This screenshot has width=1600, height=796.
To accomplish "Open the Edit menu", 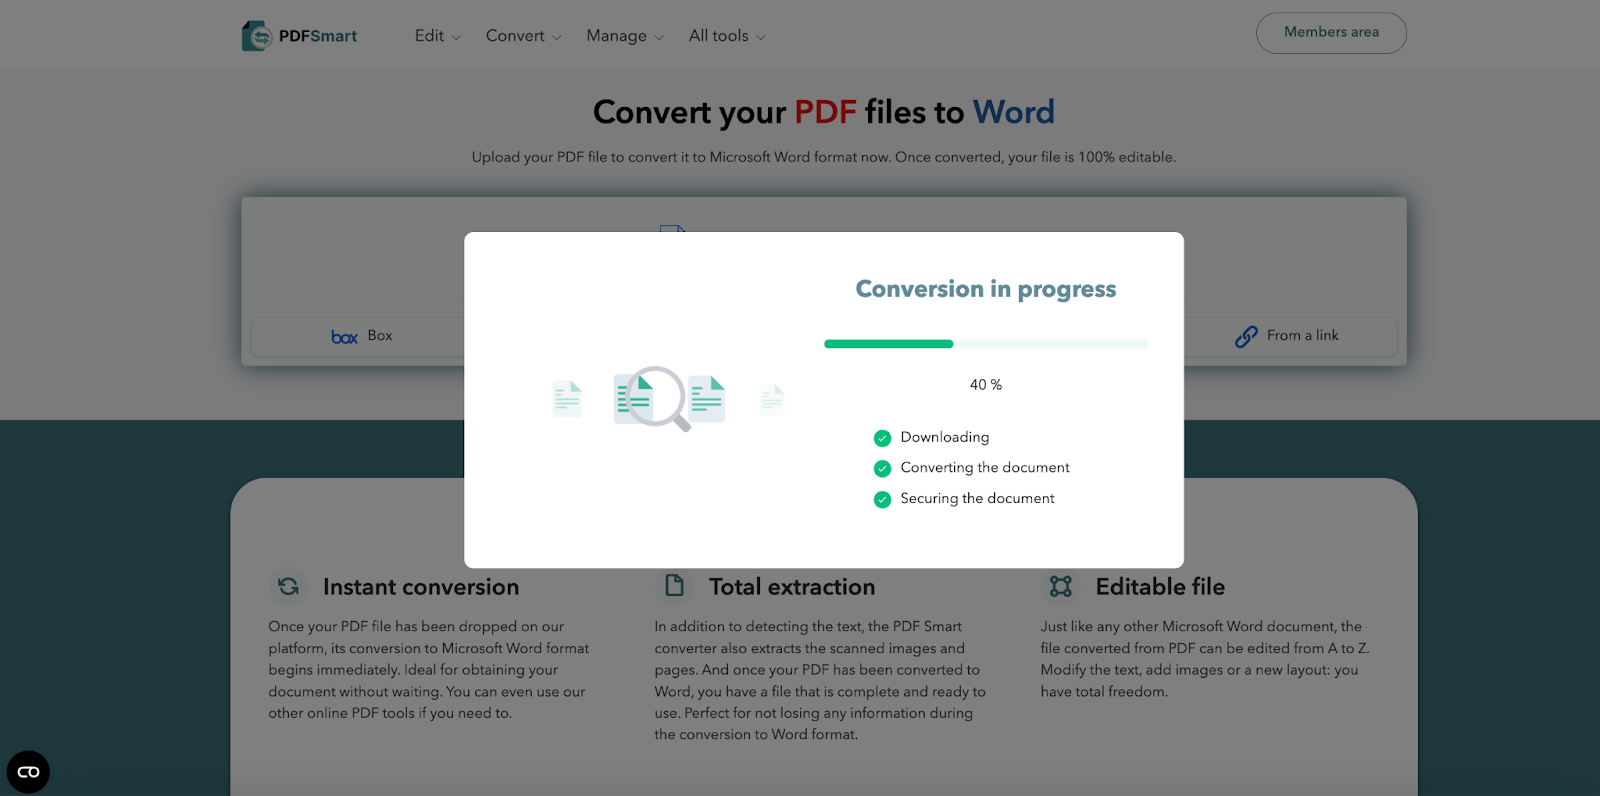I will click(x=438, y=36).
